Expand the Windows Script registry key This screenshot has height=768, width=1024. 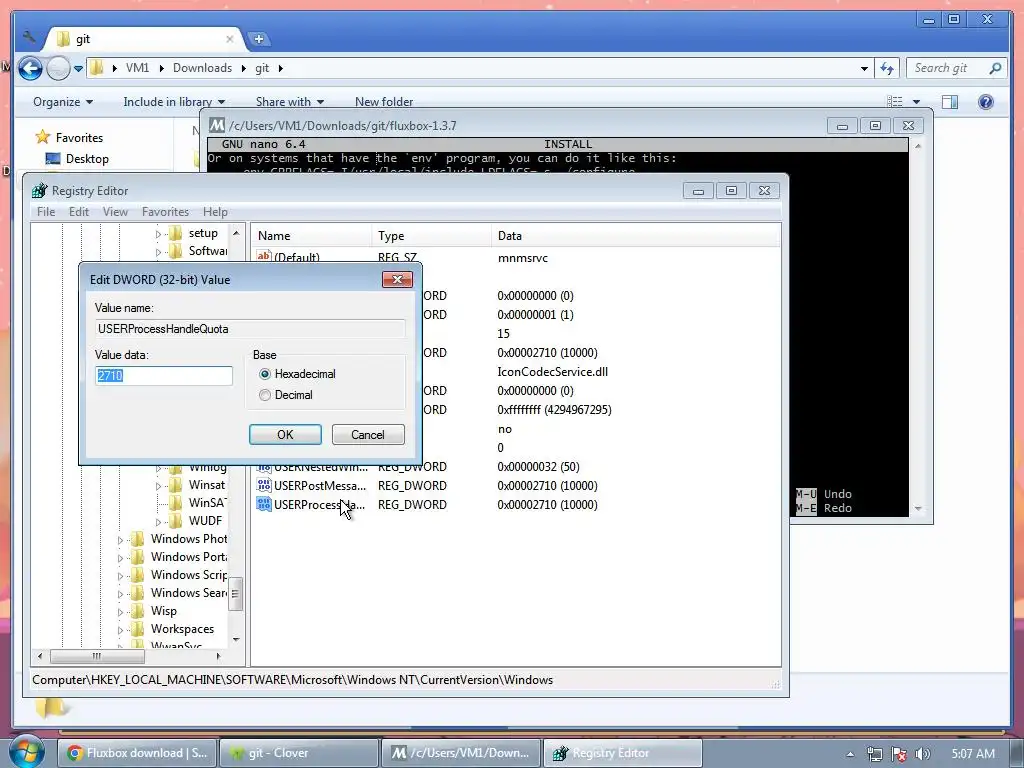tap(120, 576)
